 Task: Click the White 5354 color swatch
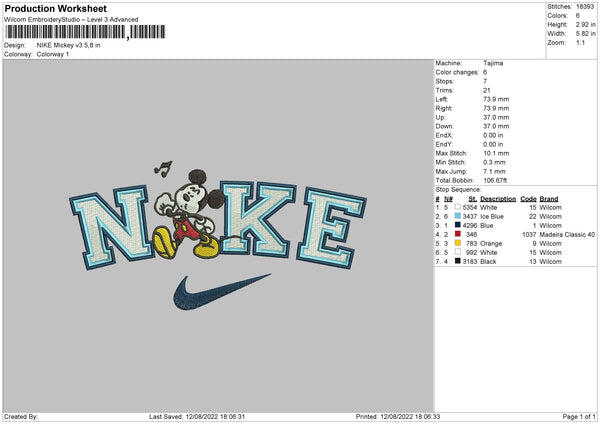457,207
